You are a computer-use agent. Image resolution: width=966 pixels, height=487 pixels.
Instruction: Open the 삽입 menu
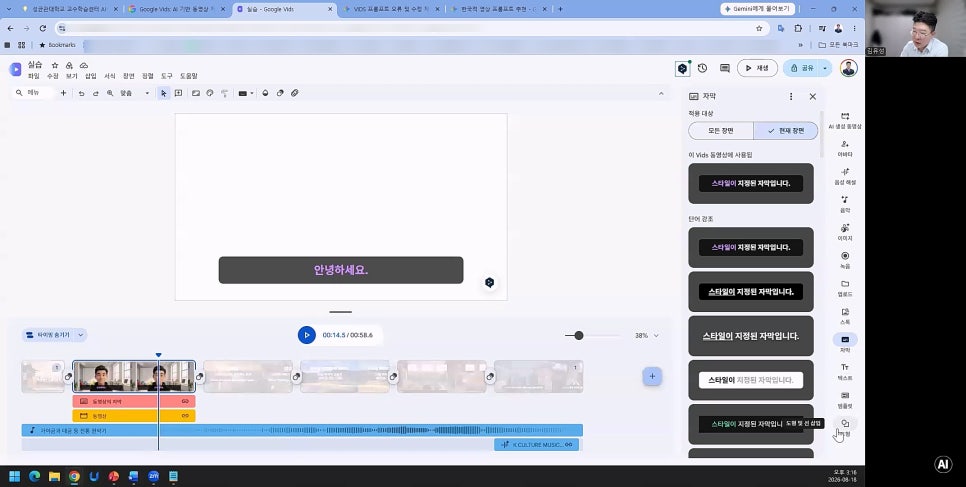click(91, 76)
